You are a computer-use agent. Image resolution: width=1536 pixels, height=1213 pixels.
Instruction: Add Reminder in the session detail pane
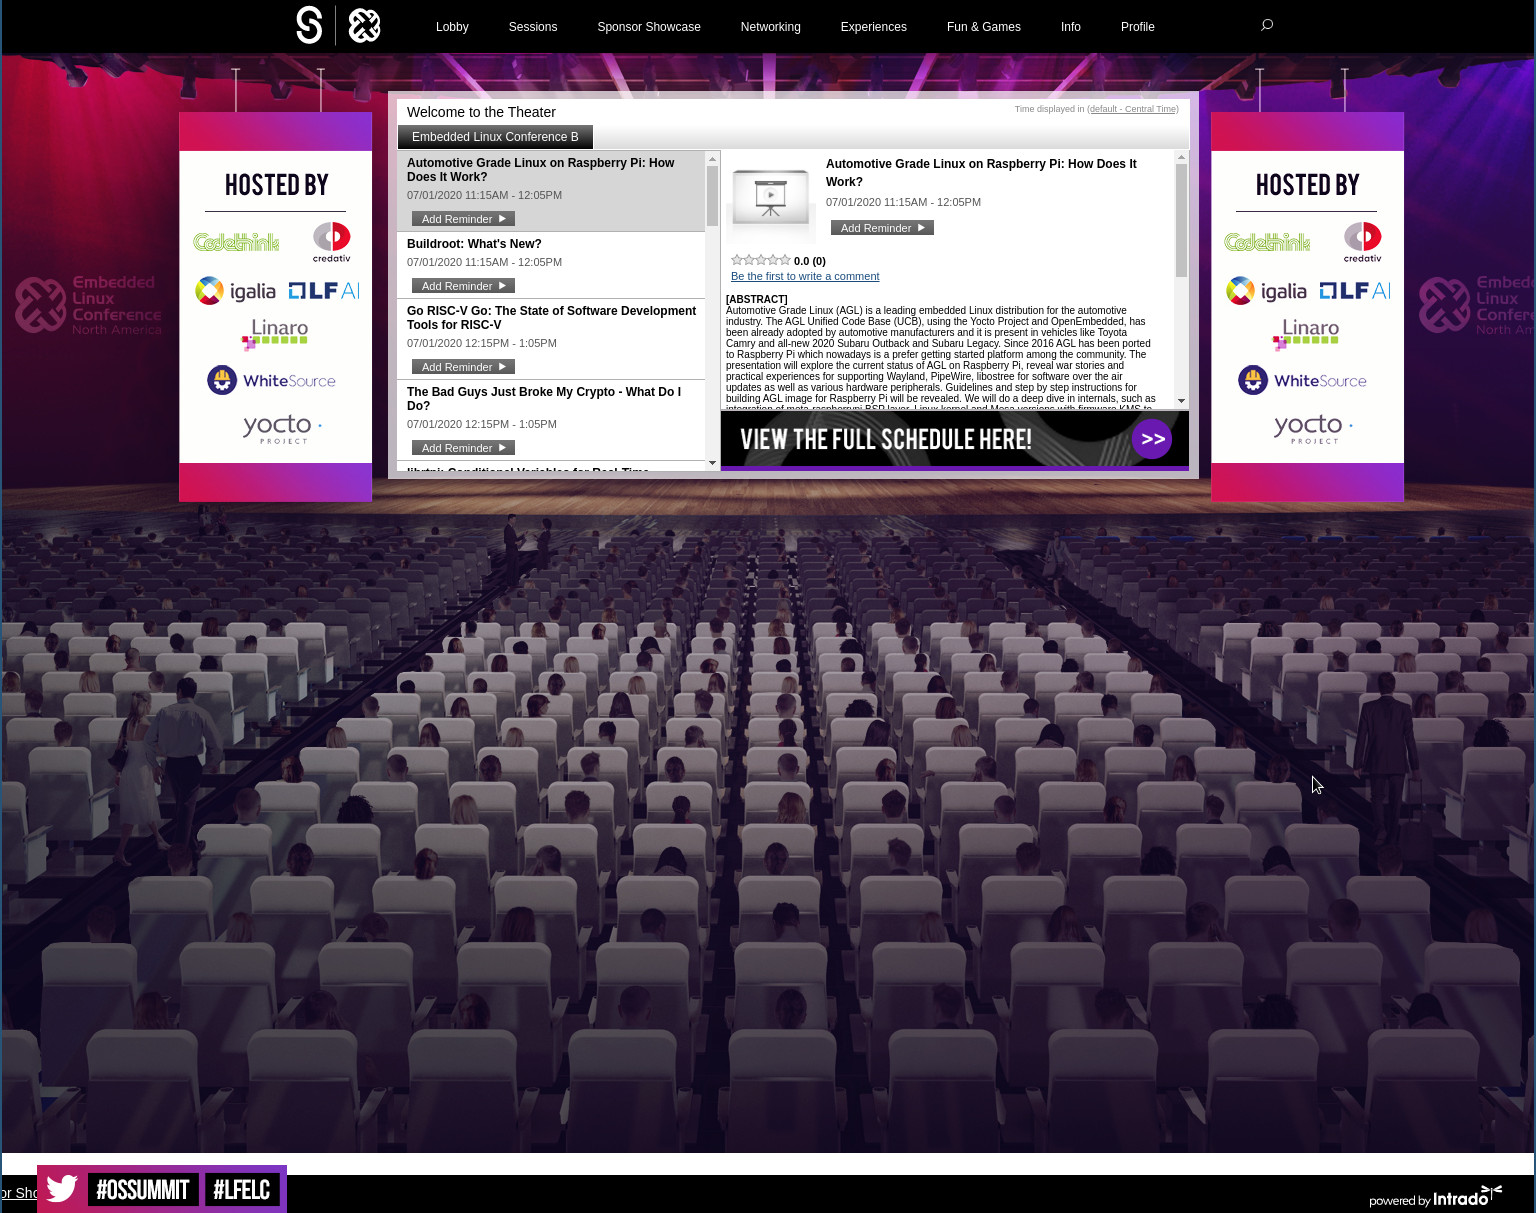coord(882,228)
